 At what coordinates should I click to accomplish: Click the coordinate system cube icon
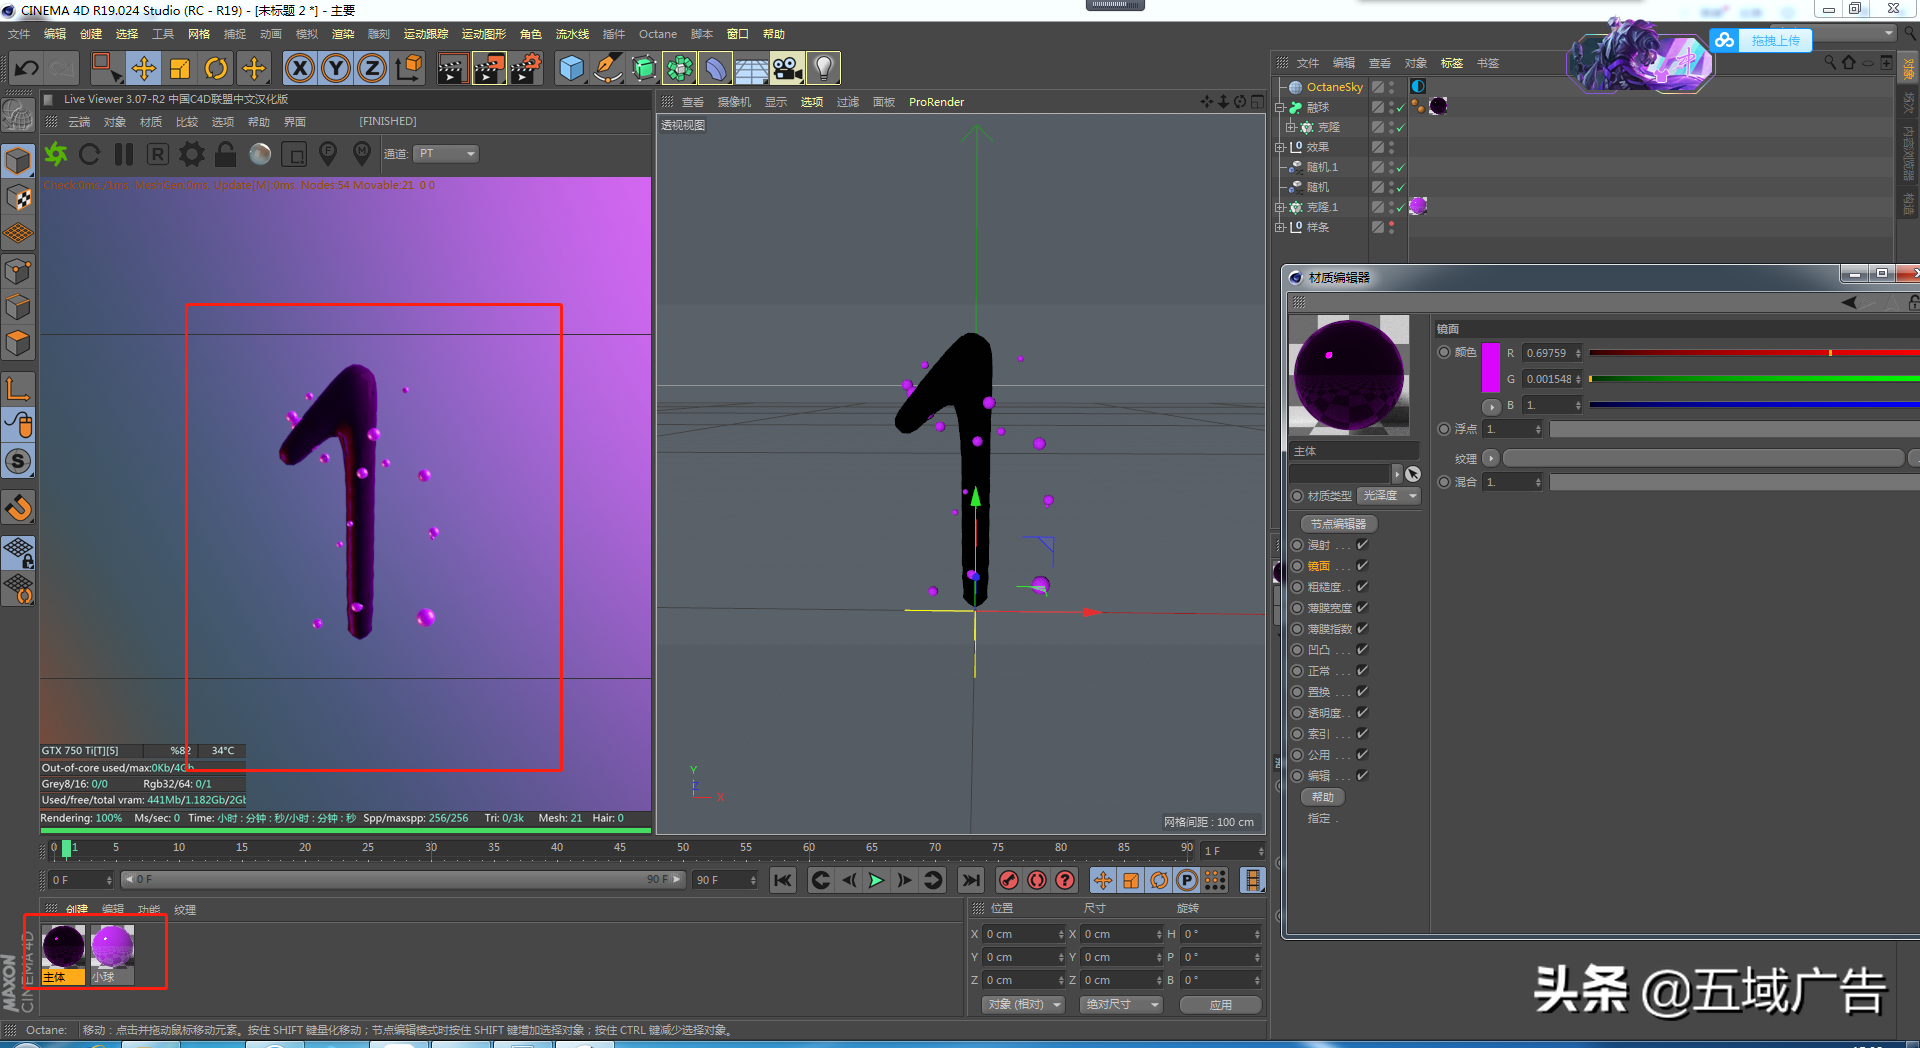[408, 68]
